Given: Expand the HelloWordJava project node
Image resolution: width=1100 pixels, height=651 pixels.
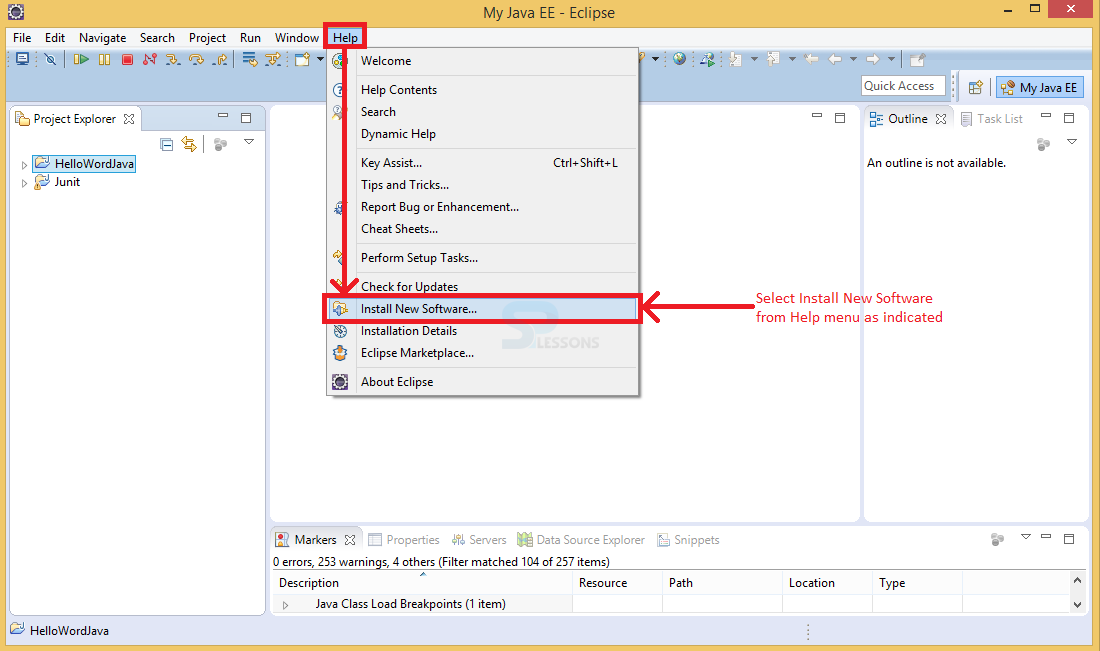Looking at the screenshot, I should tap(24, 165).
